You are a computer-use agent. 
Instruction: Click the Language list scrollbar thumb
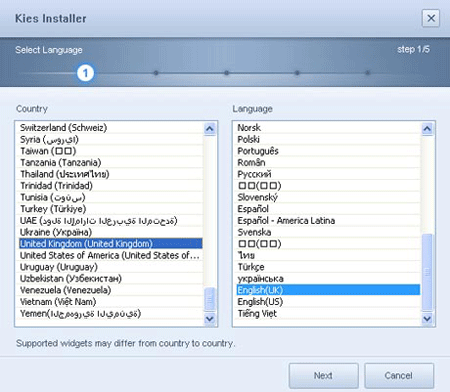(427, 273)
